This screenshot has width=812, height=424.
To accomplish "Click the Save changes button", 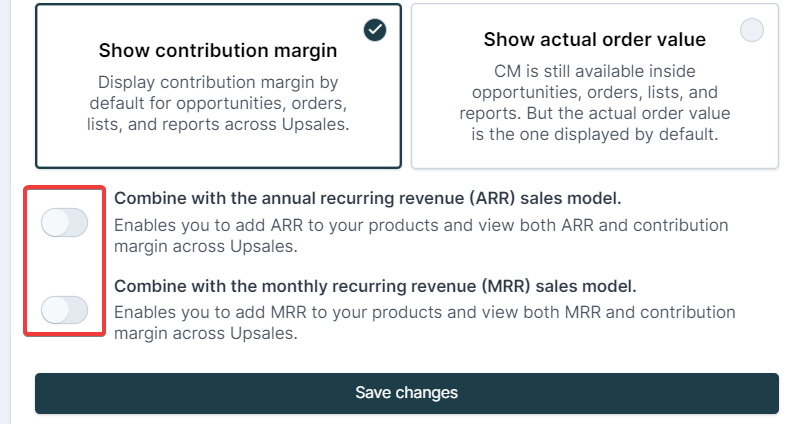I will click(407, 393).
